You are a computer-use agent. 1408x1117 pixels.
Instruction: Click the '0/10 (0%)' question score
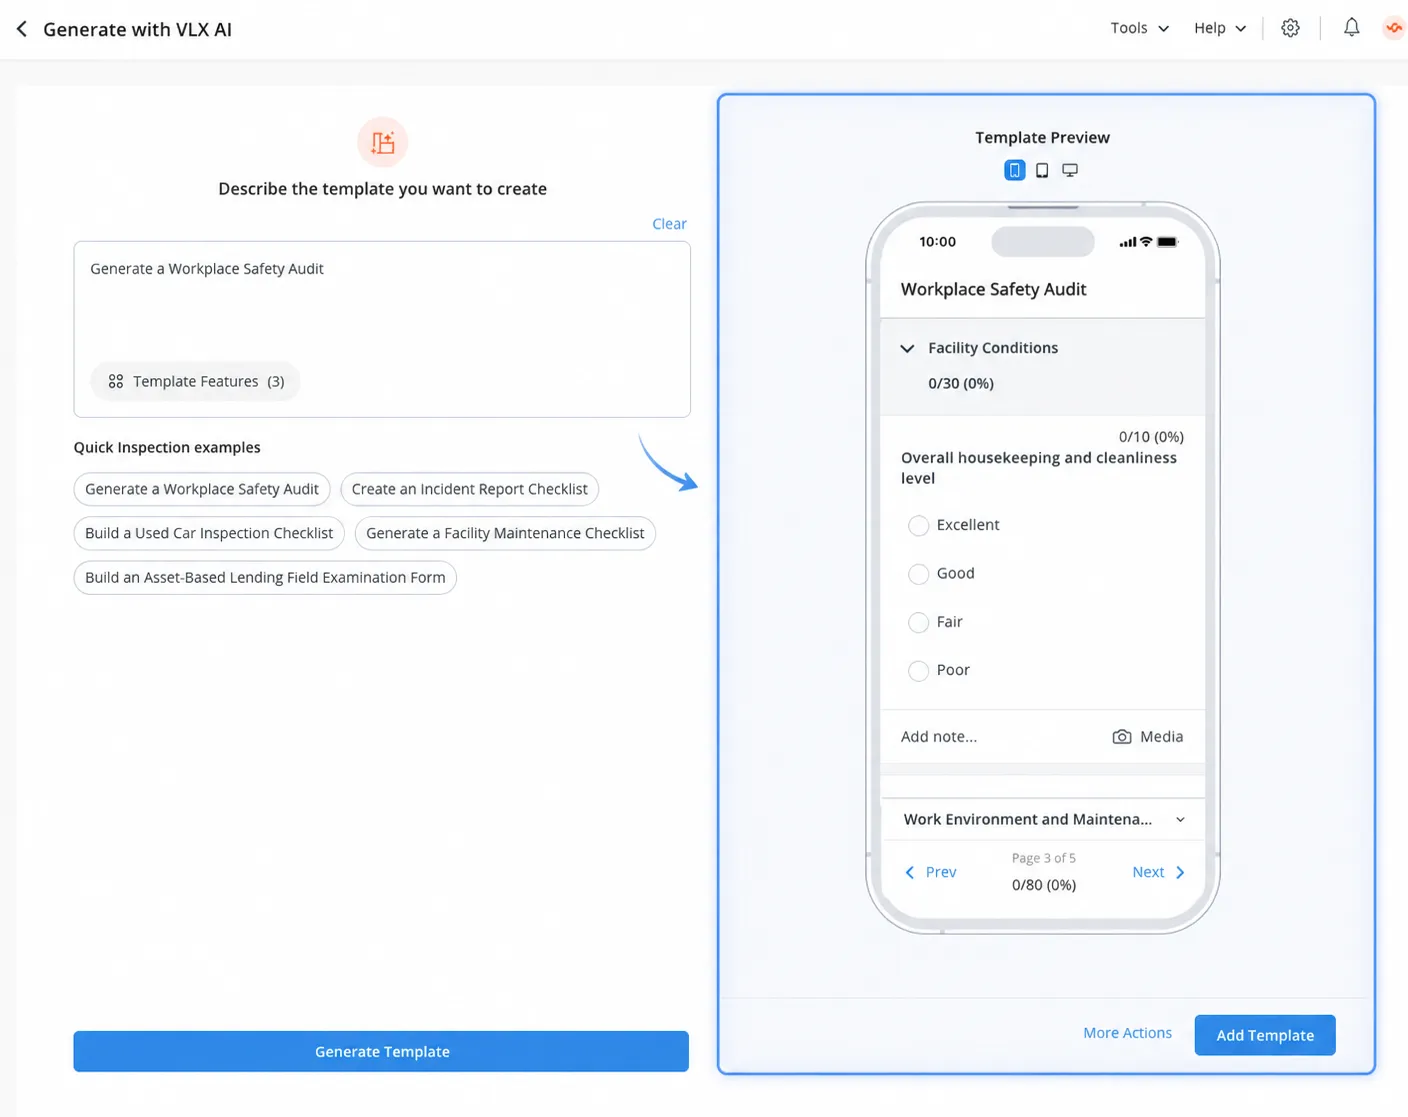pos(1151,437)
